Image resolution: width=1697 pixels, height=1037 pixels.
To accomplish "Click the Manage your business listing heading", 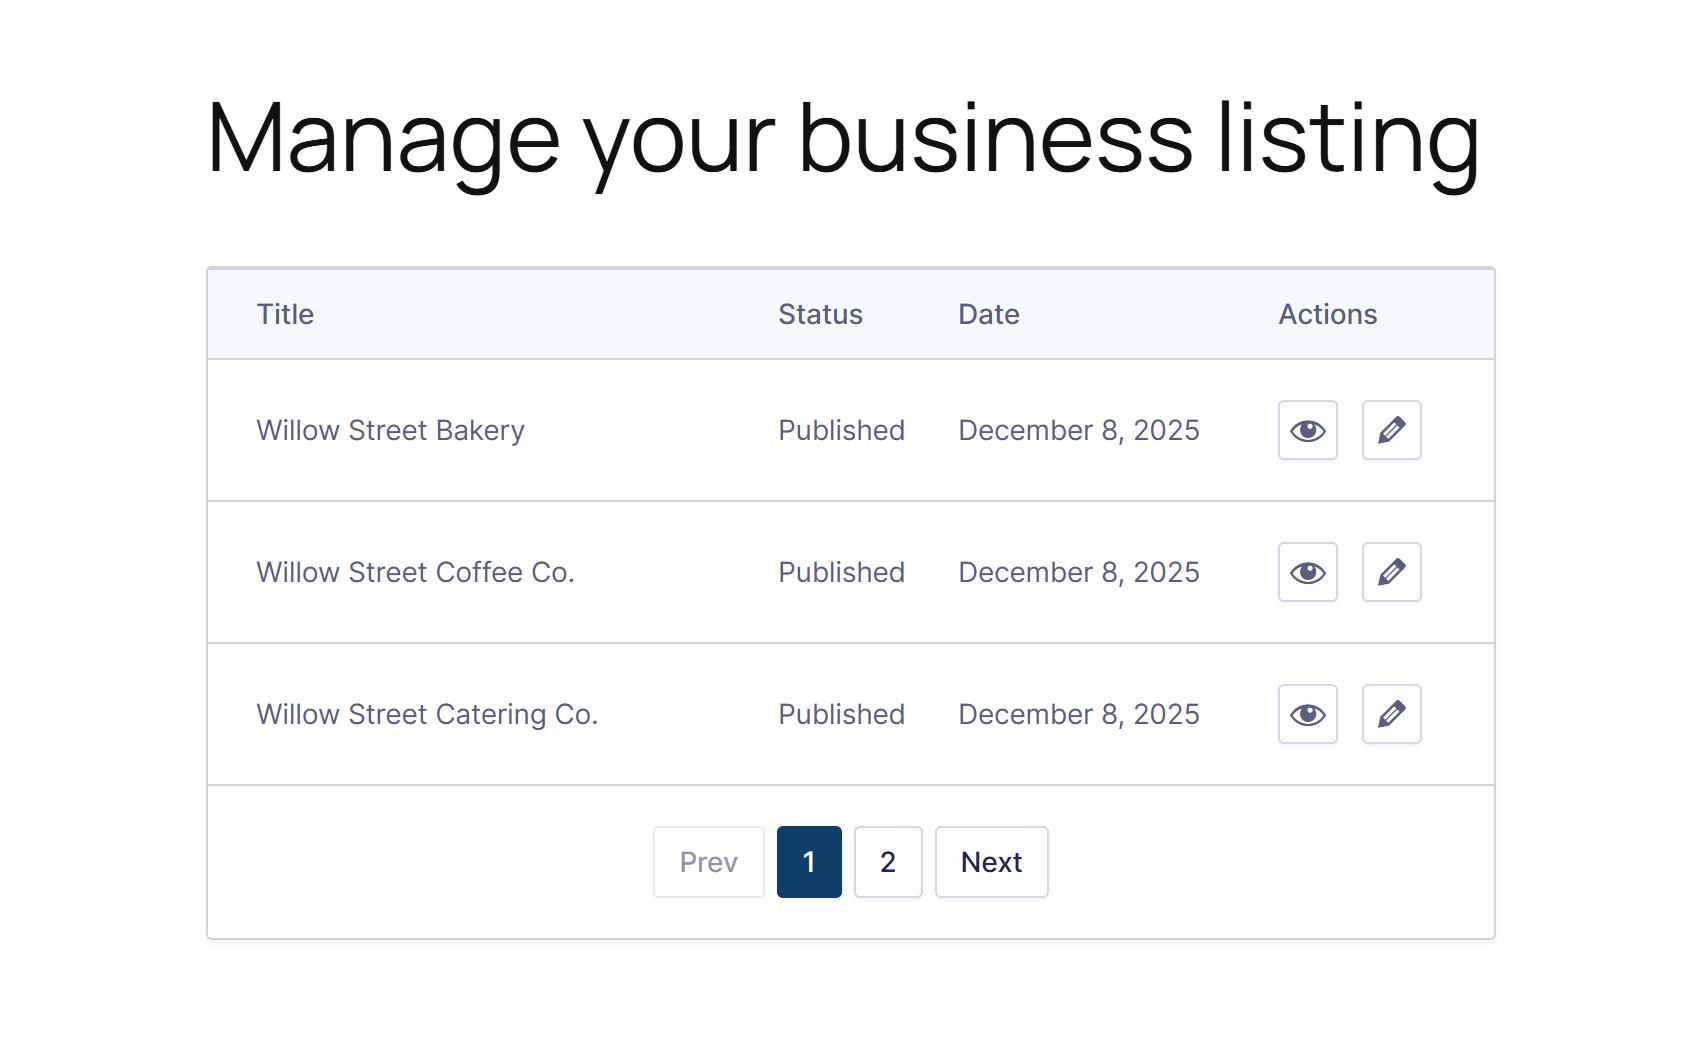I will pyautogui.click(x=842, y=138).
